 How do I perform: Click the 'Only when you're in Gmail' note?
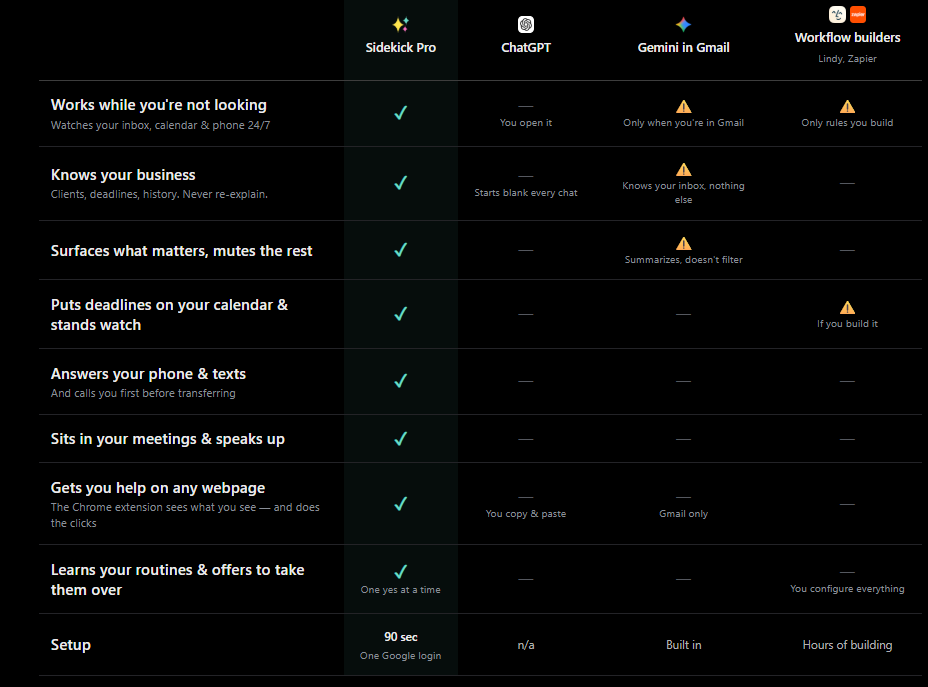pyautogui.click(x=684, y=122)
